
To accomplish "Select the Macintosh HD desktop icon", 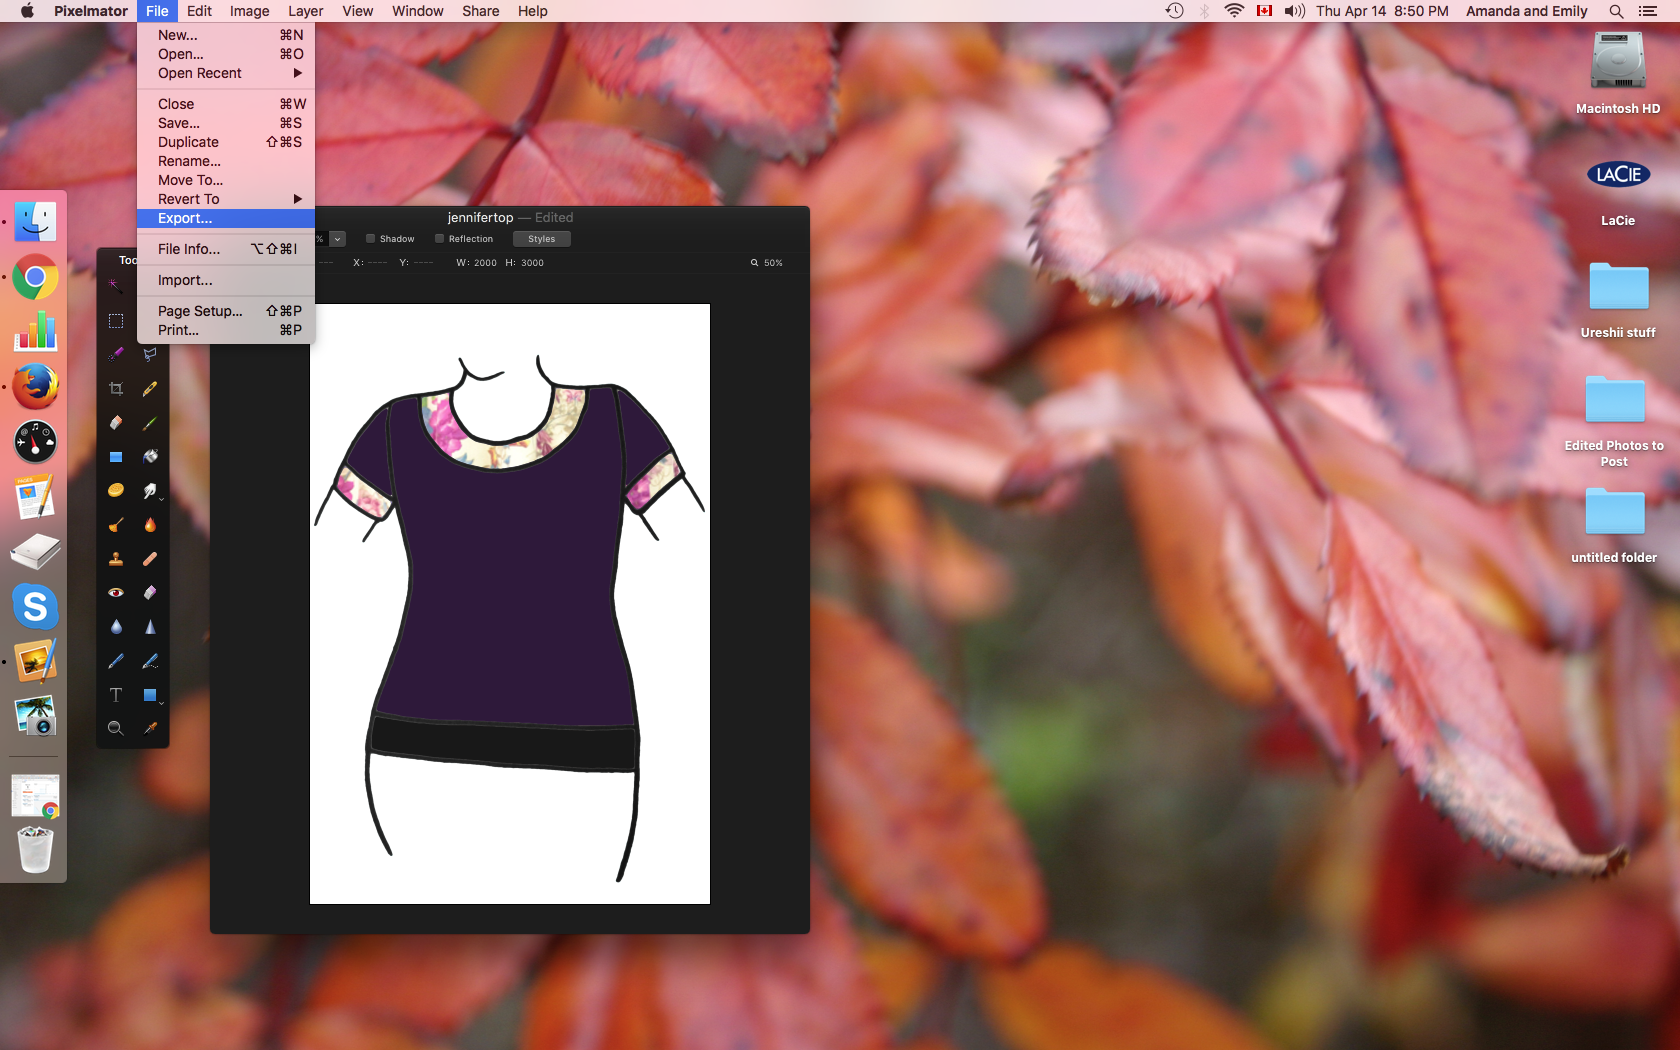I will (1618, 72).
